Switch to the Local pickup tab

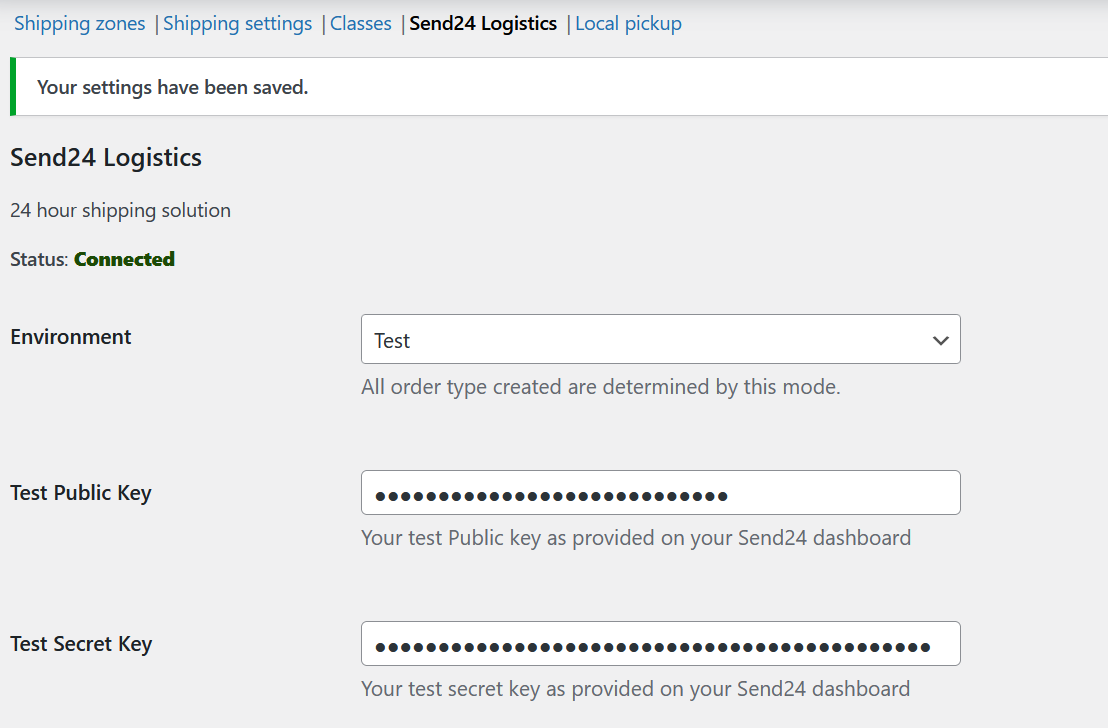click(628, 22)
